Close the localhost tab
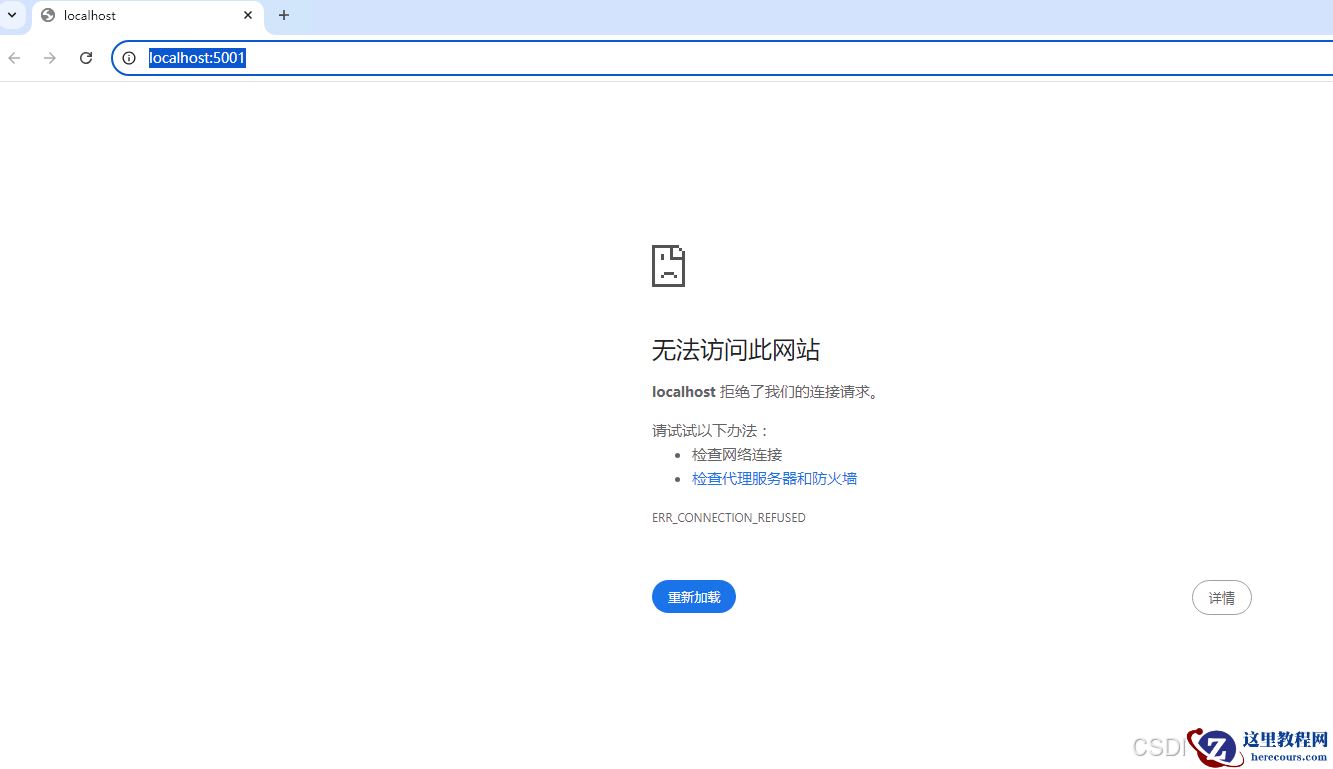The width and height of the screenshot is (1333, 769). pyautogui.click(x=247, y=15)
